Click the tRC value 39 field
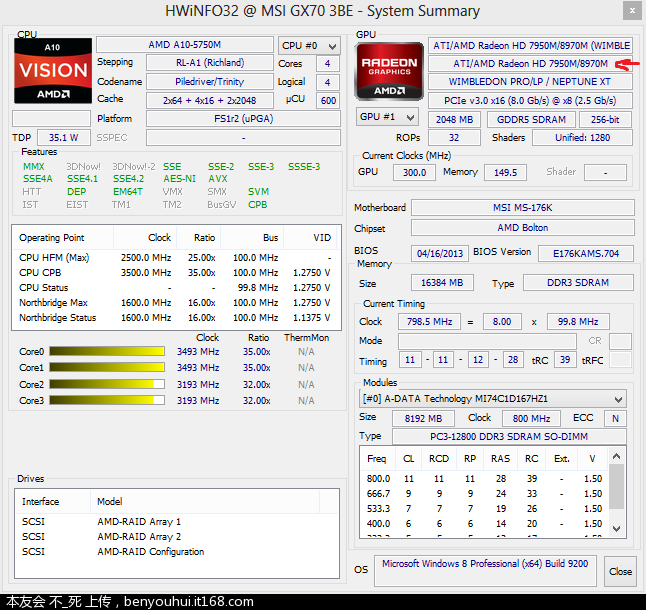 [565, 360]
